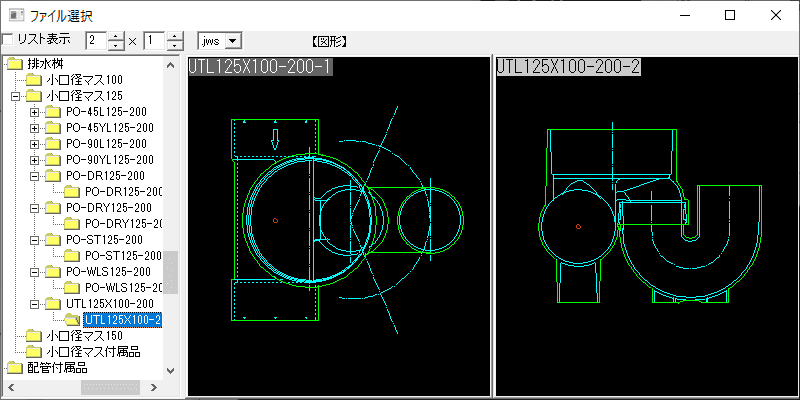
Task: Minimize the ファイル選択 window
Action: point(685,15)
